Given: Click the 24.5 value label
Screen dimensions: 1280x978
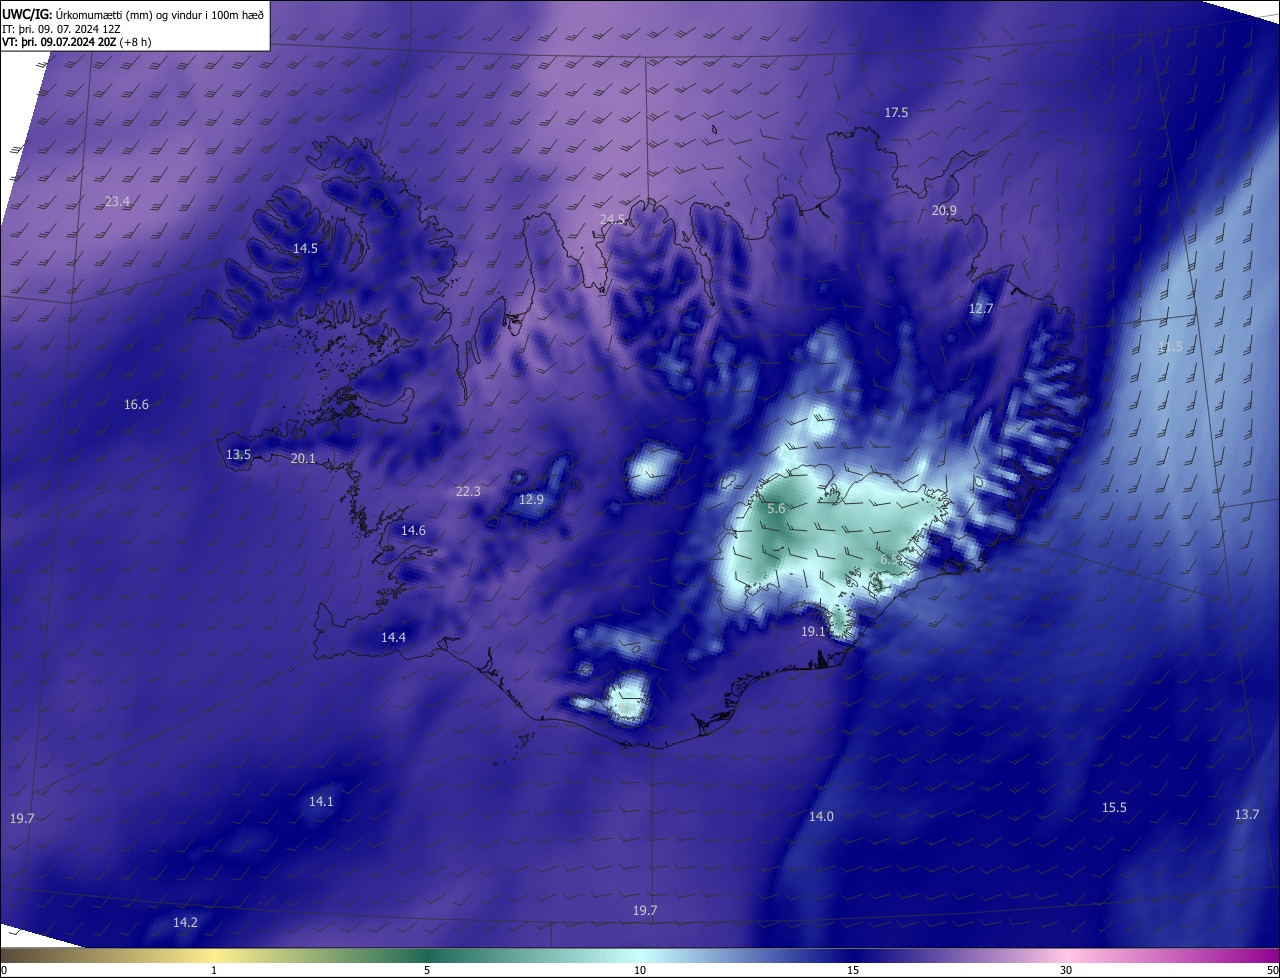Looking at the screenshot, I should (x=612, y=219).
